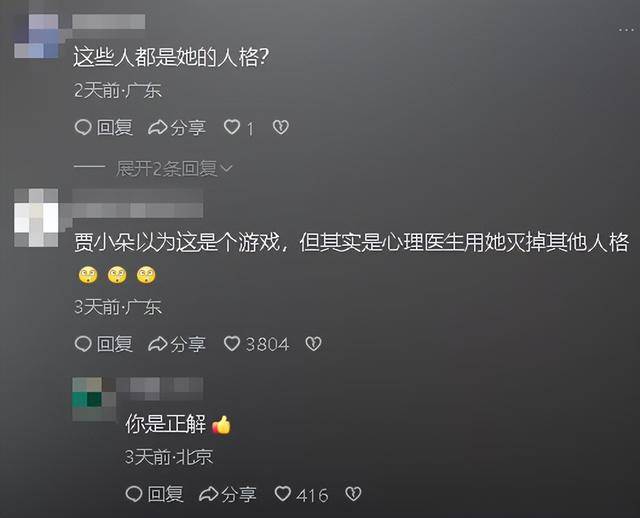Dislike the 你是正解 reply with broken heart
This screenshot has height=518, width=640.
click(353, 494)
